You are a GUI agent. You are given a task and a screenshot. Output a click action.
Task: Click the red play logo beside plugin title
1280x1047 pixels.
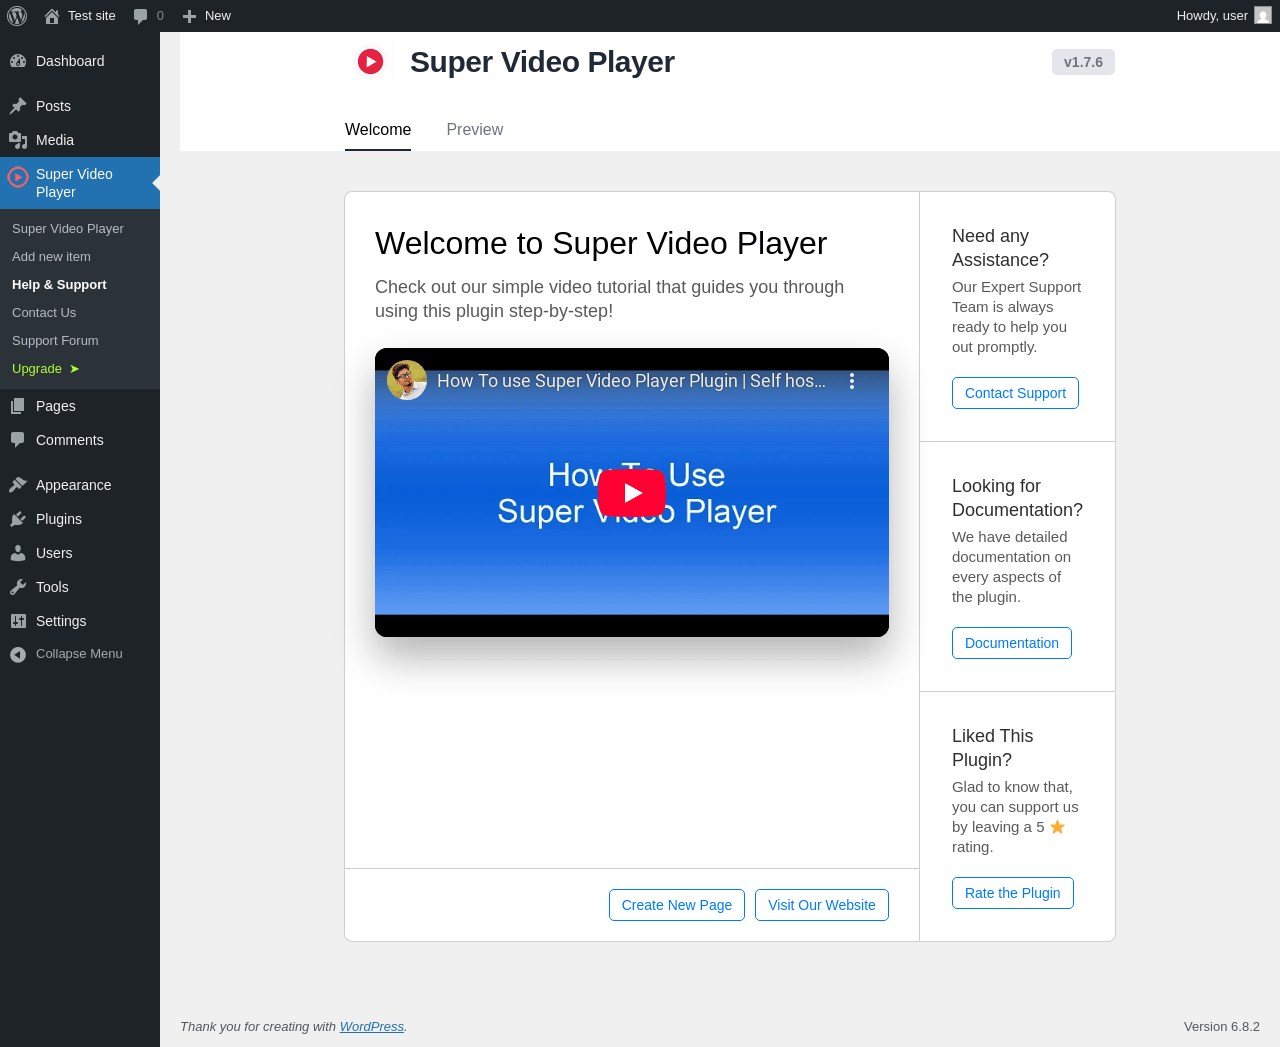[371, 62]
